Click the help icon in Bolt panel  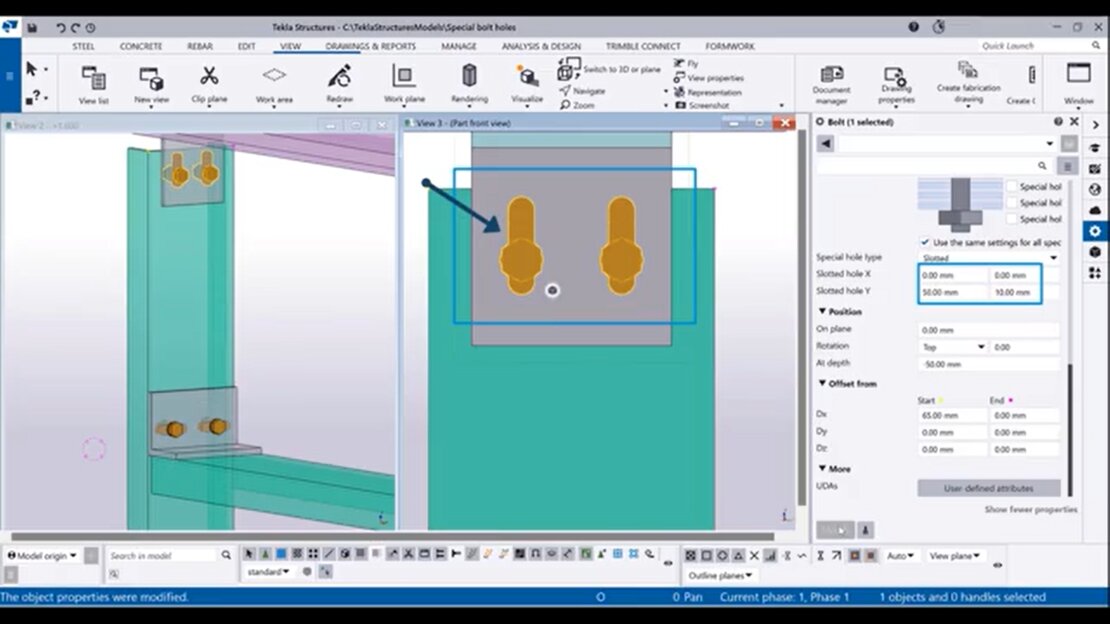point(1058,122)
